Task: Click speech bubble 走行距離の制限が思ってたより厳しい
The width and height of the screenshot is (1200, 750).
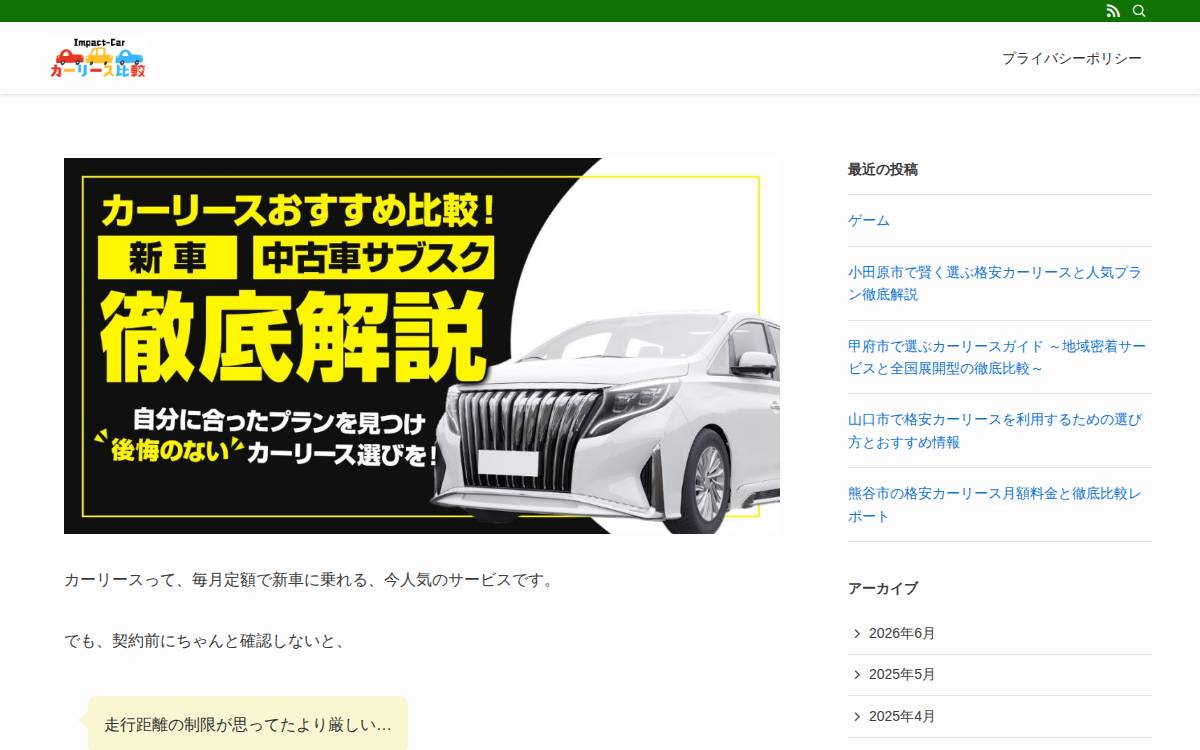Action: click(x=248, y=724)
